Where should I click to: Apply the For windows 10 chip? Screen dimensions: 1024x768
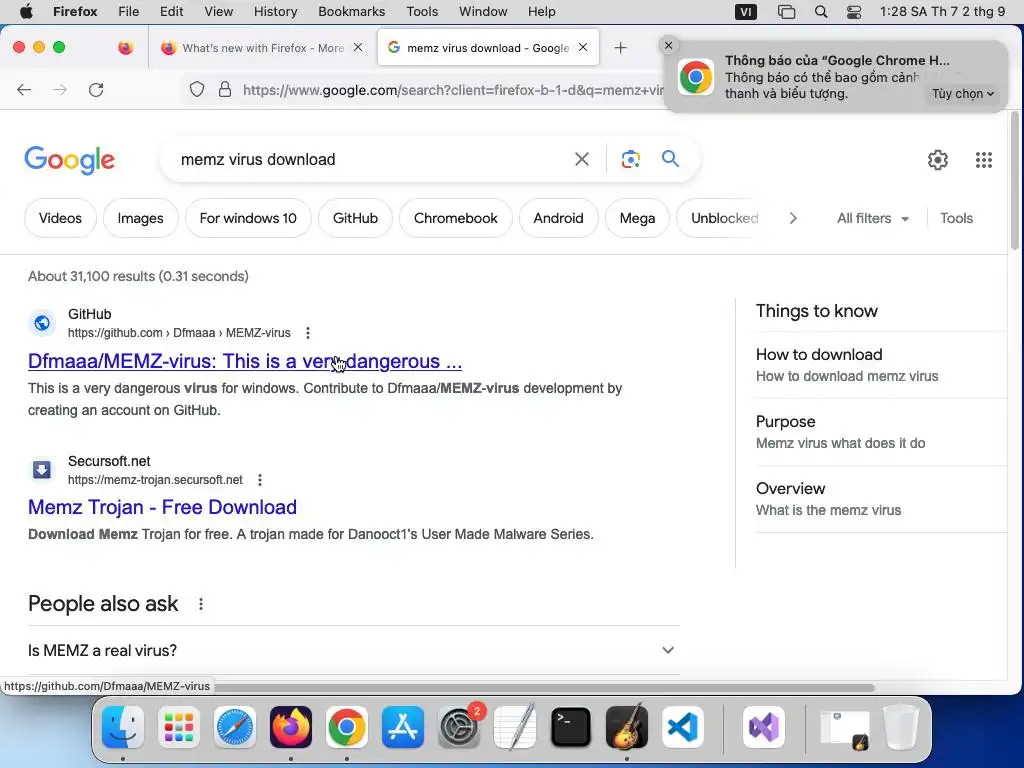coord(248,218)
